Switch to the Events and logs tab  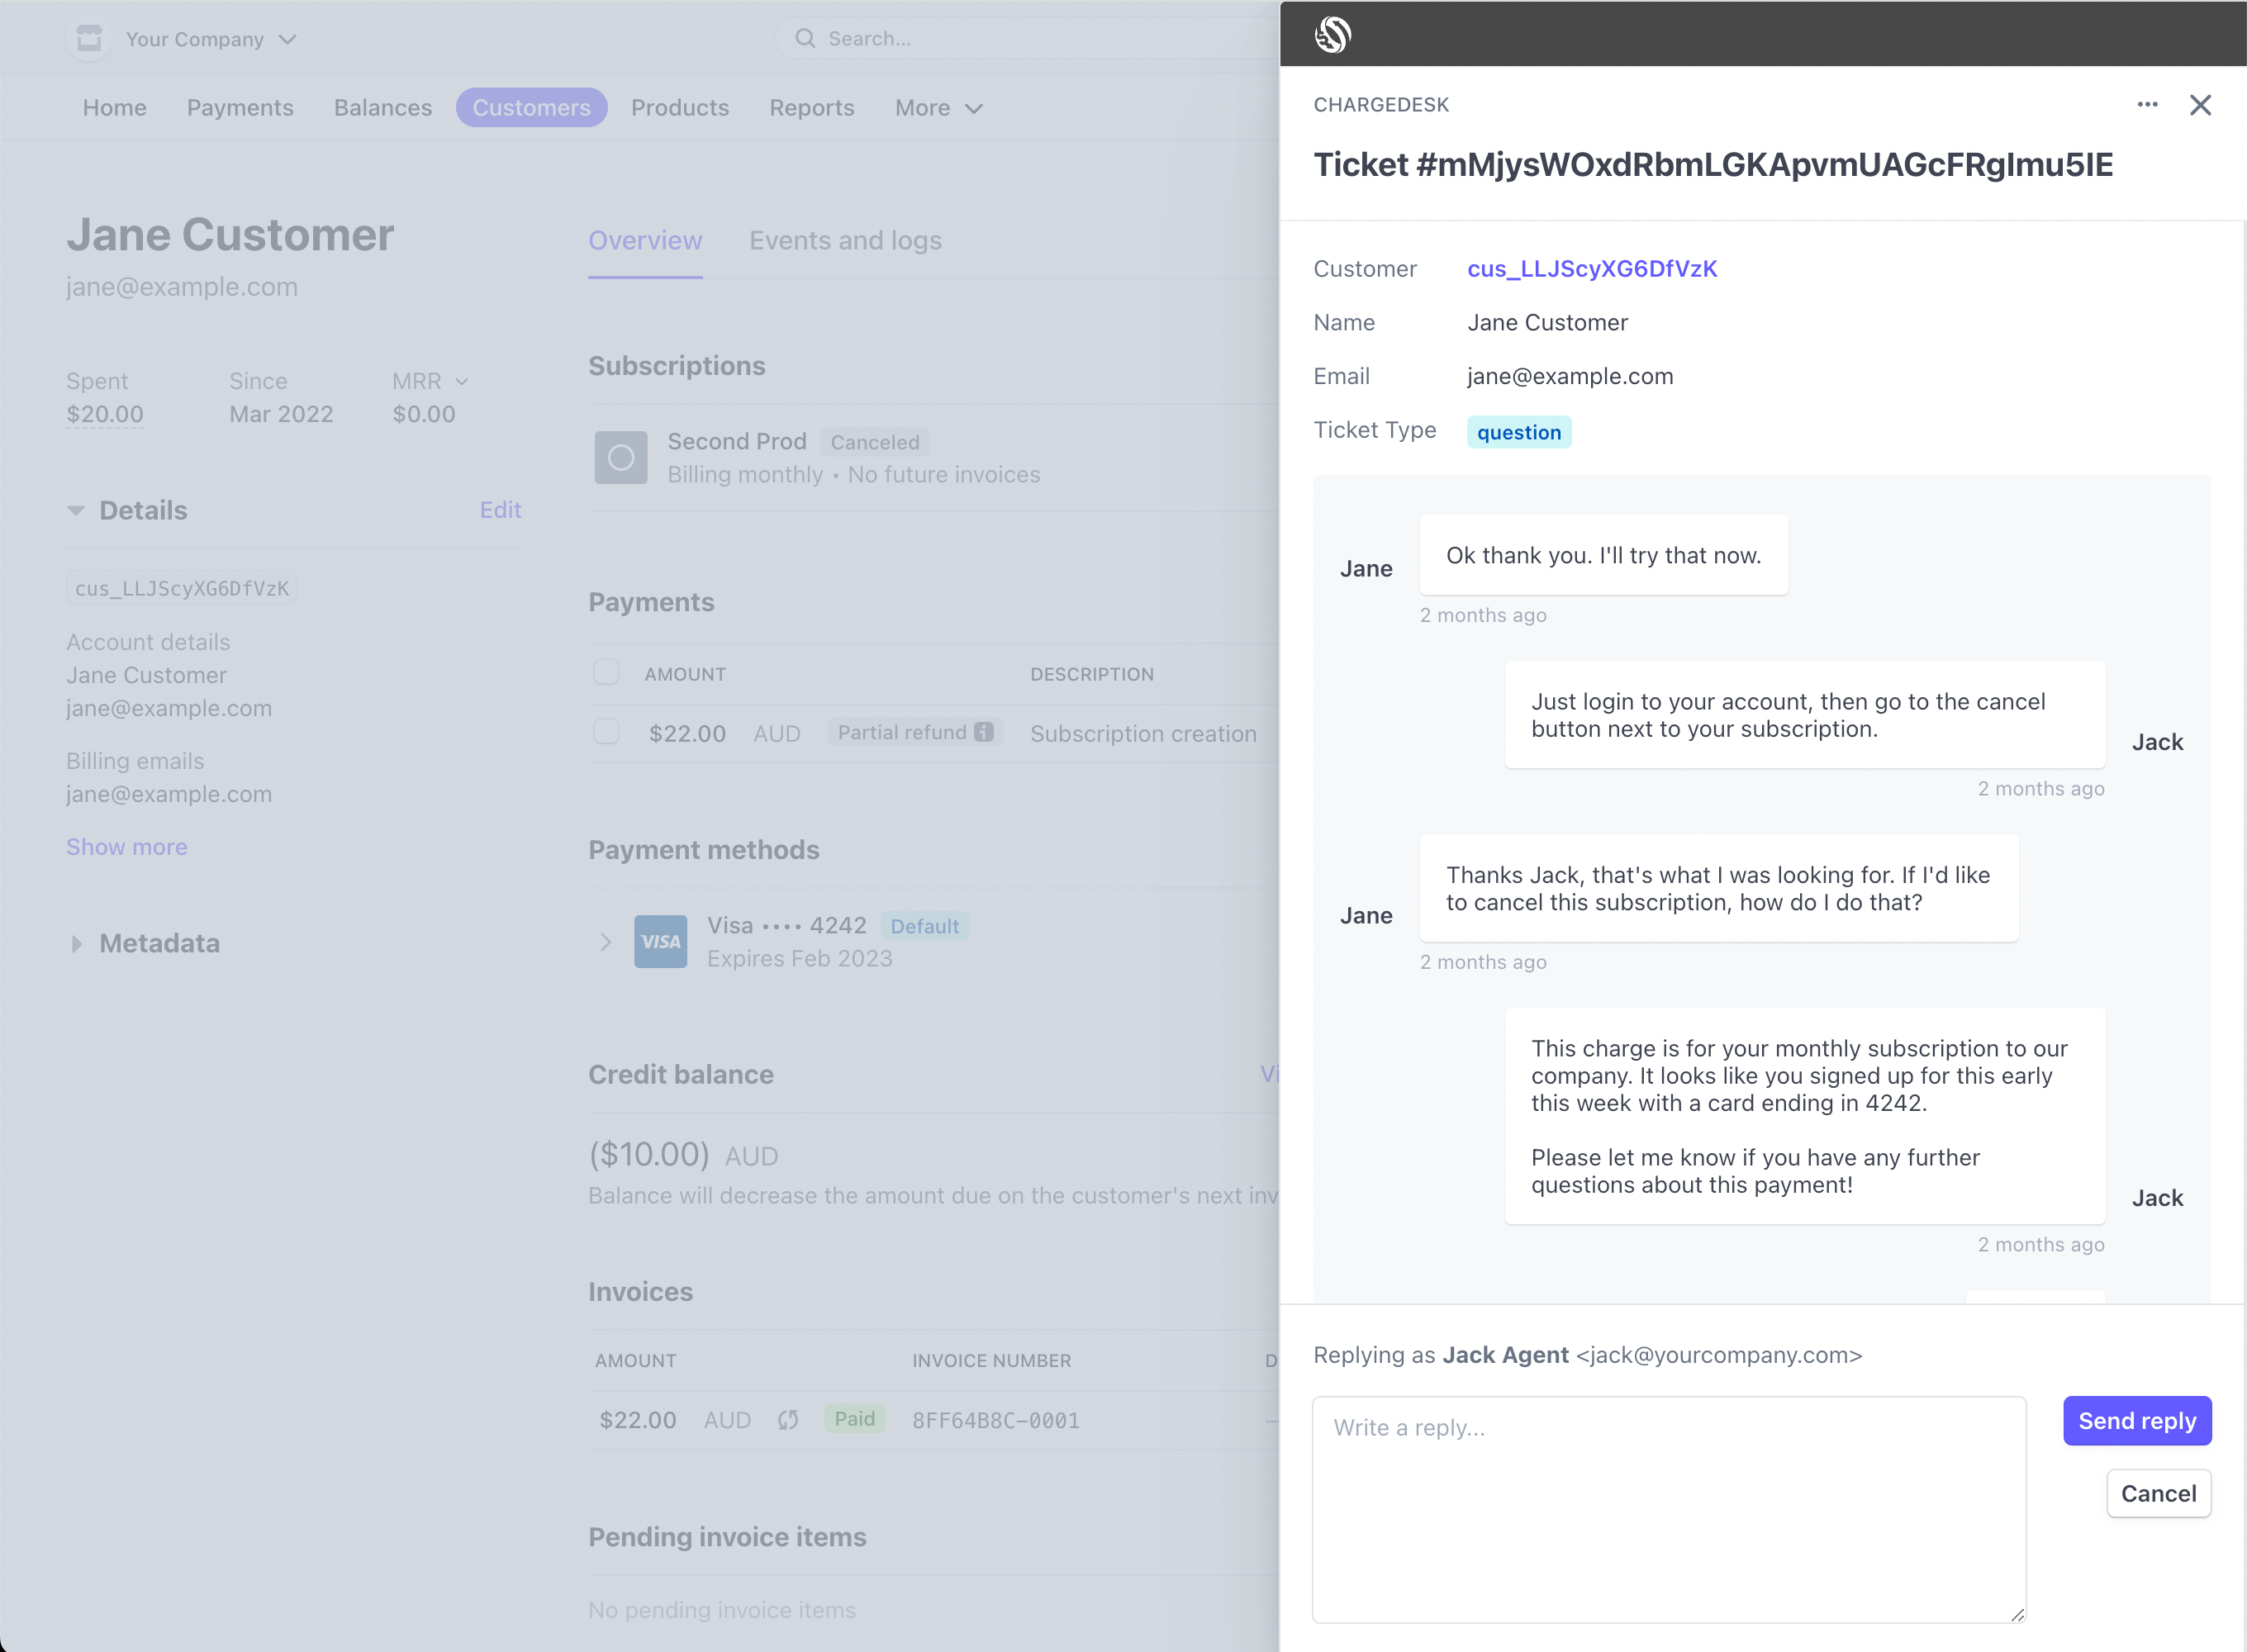(x=845, y=240)
